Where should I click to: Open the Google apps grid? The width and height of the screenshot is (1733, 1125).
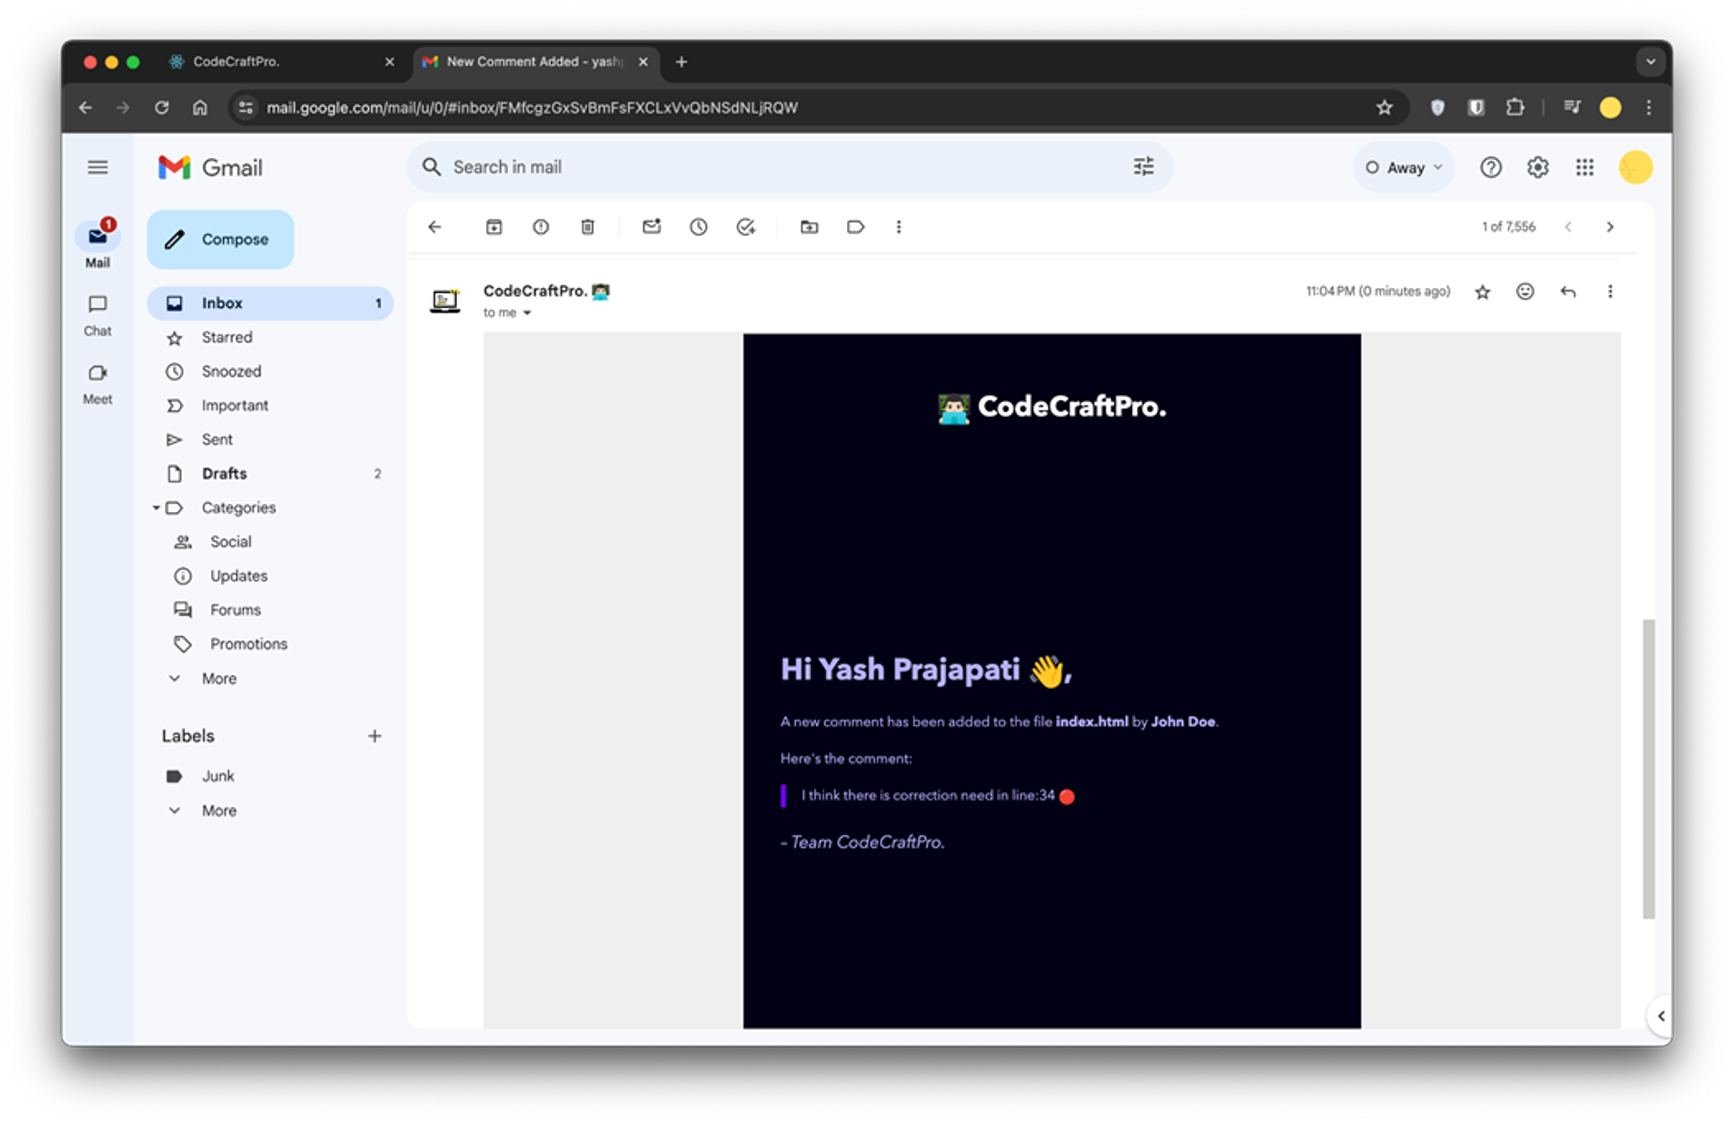point(1585,167)
